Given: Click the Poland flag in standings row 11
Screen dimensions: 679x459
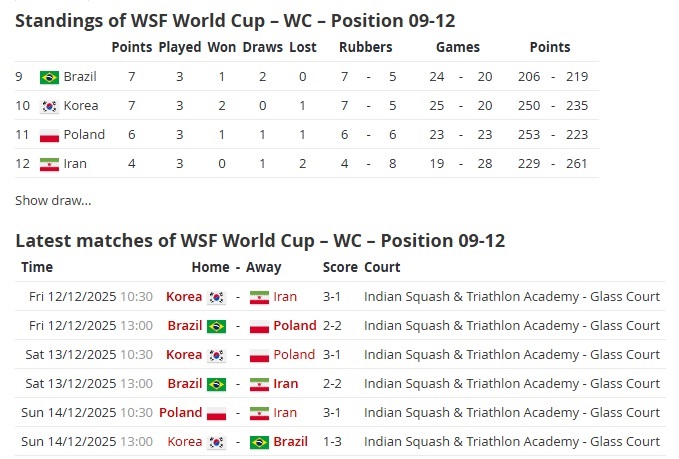Looking at the screenshot, I should [49, 135].
